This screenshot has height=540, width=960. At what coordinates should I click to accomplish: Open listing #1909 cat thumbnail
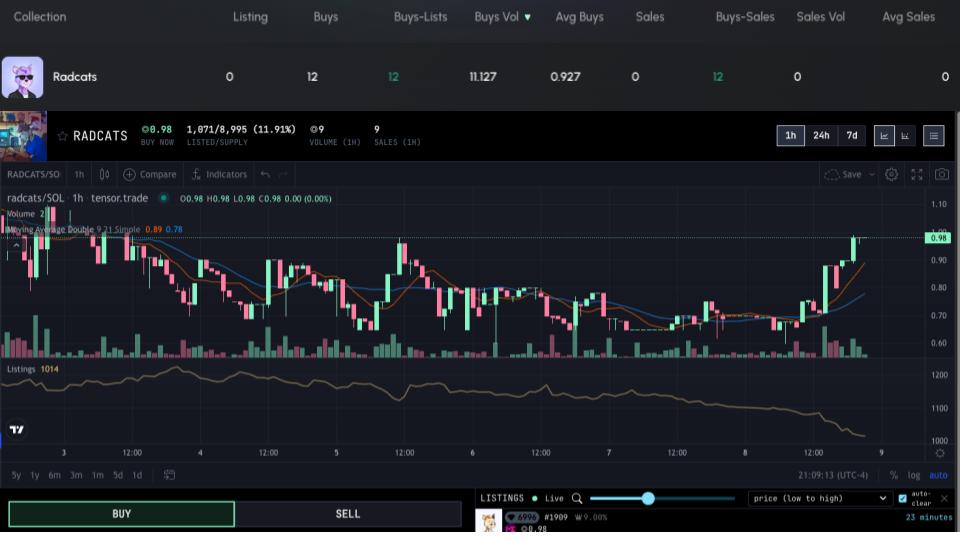(489, 522)
